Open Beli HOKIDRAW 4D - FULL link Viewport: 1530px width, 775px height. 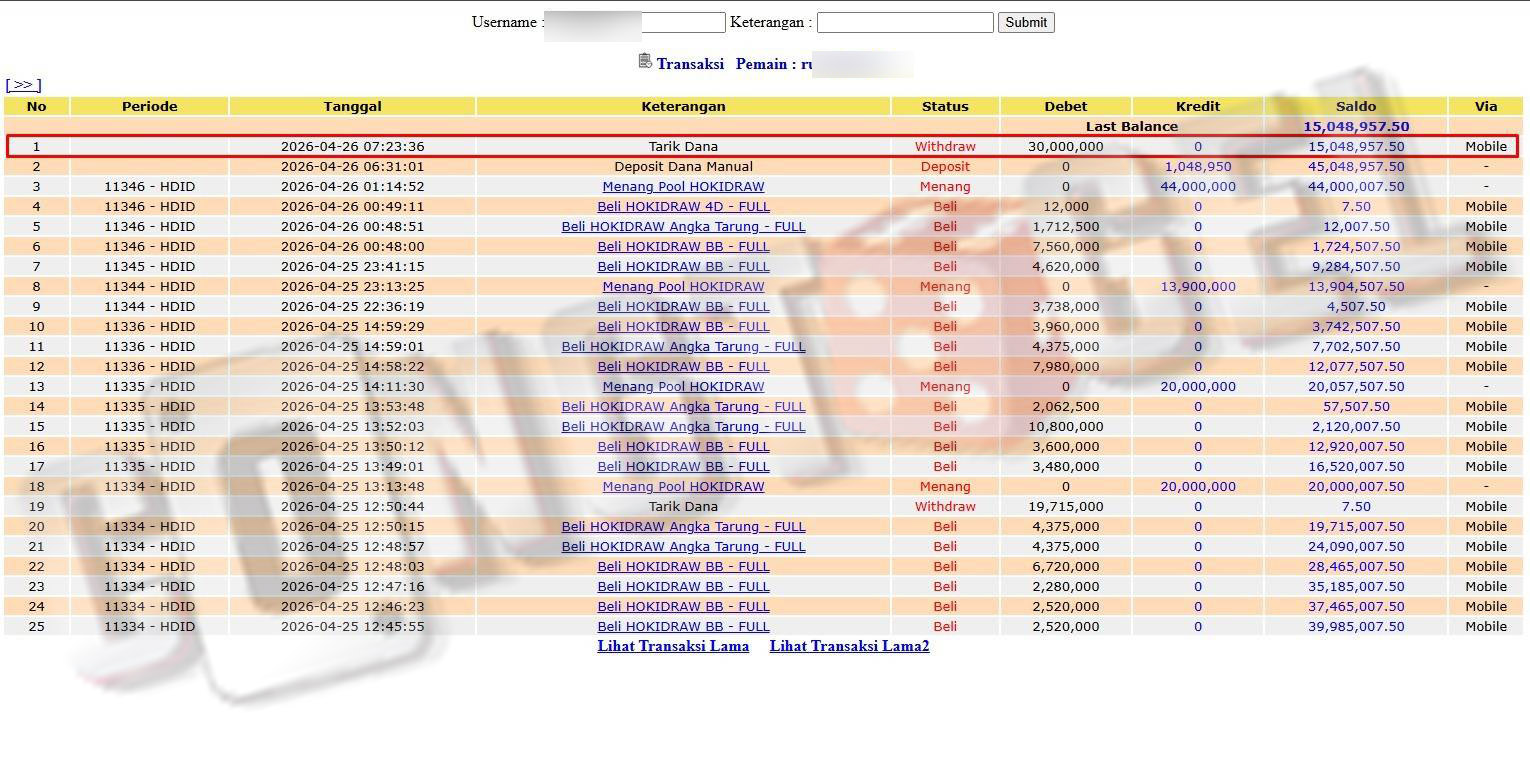click(683, 207)
